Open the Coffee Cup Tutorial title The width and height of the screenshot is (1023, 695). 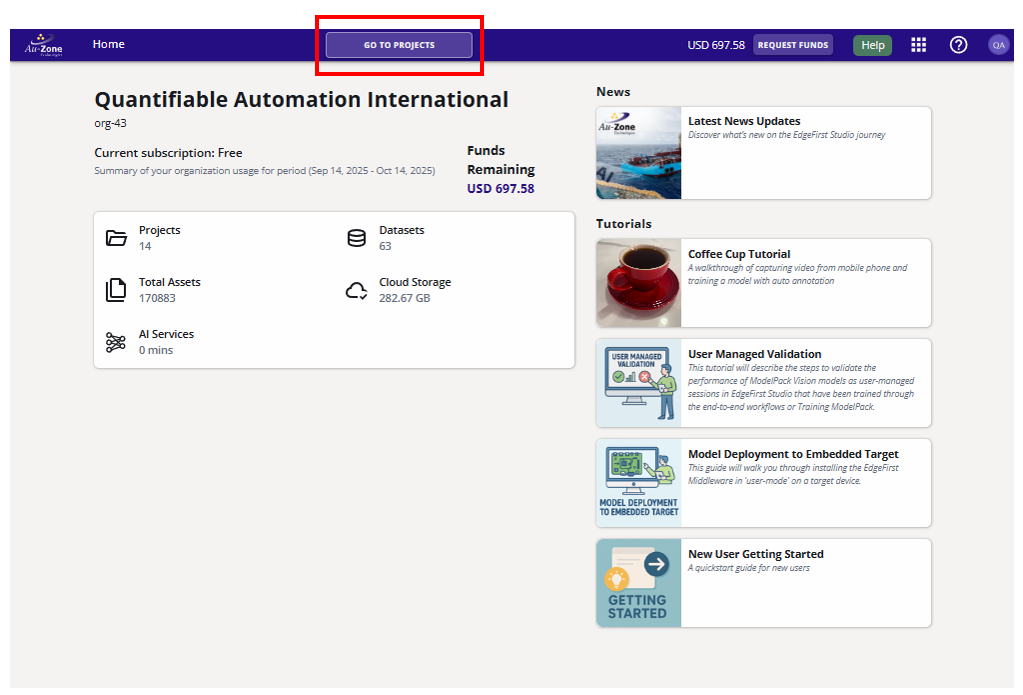click(x=739, y=254)
